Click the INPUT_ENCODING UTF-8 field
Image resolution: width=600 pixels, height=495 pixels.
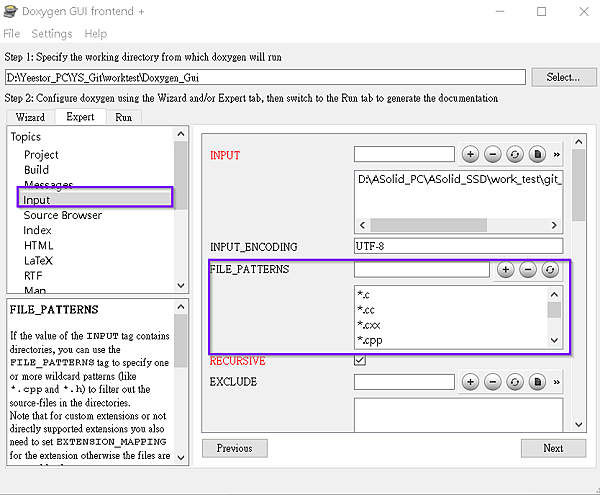[x=458, y=246]
